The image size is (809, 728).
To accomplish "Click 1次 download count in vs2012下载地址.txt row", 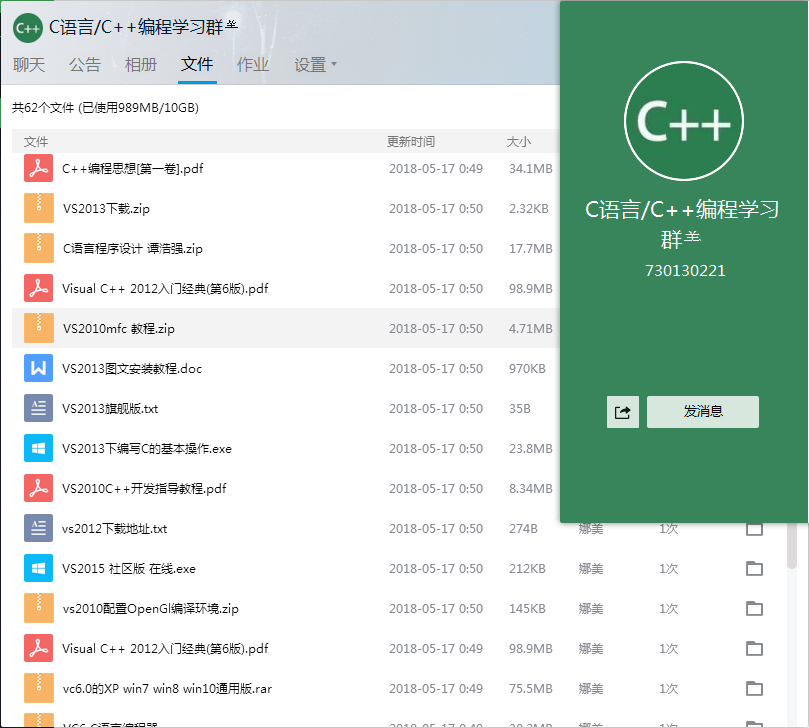I will tap(668, 529).
